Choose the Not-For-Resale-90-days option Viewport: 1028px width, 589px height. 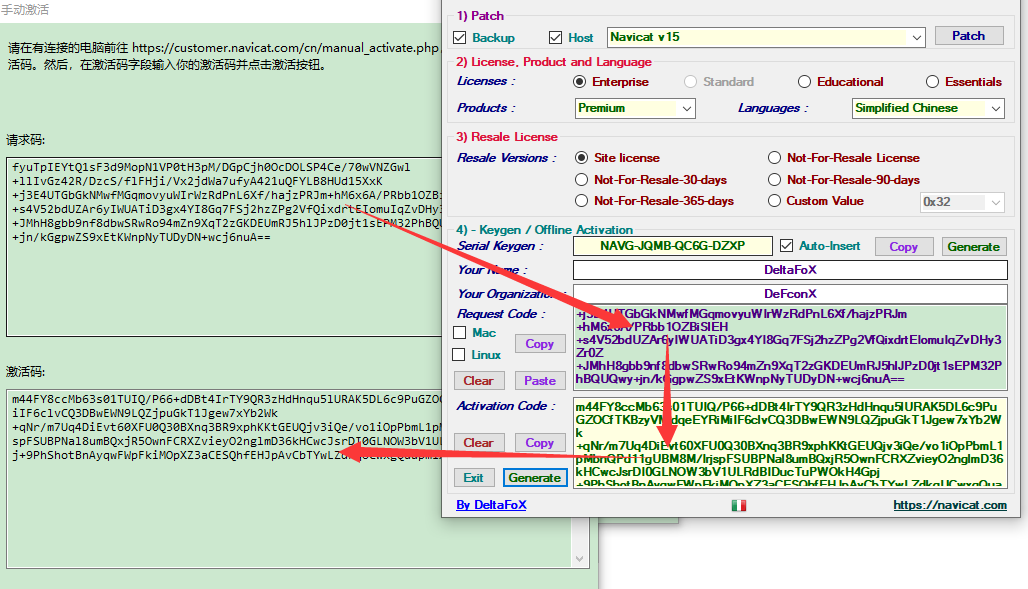click(774, 180)
